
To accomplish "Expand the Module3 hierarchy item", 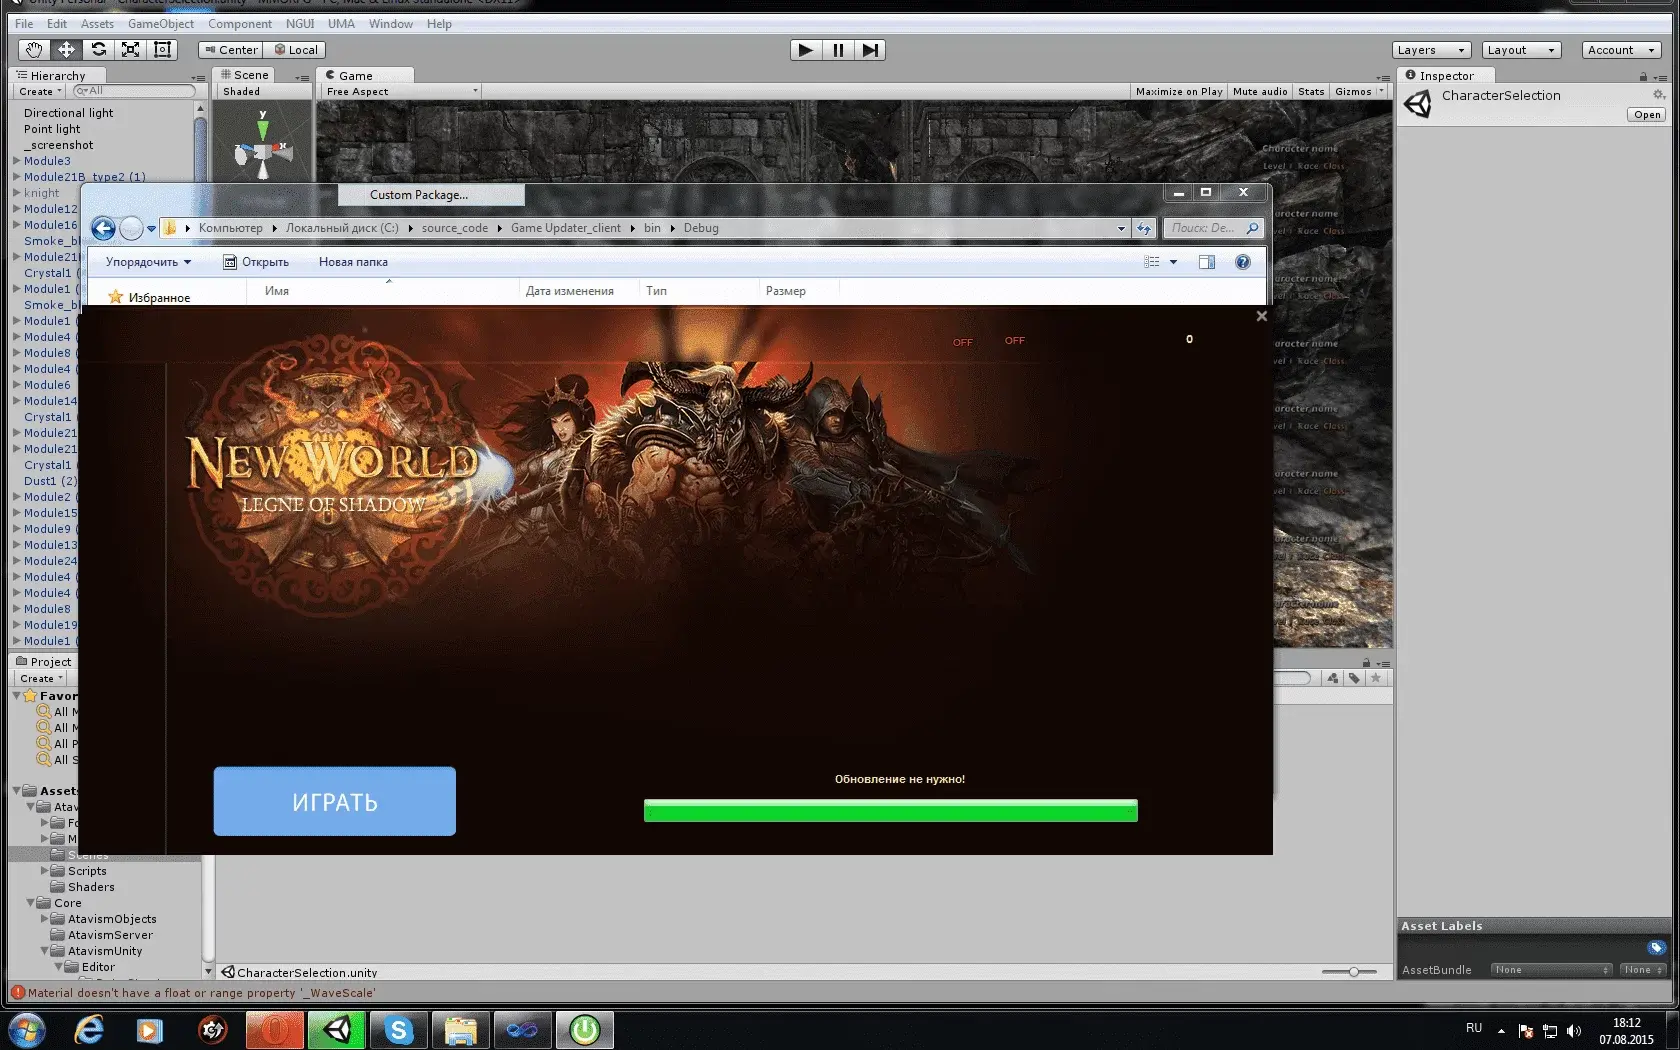I will [16, 160].
